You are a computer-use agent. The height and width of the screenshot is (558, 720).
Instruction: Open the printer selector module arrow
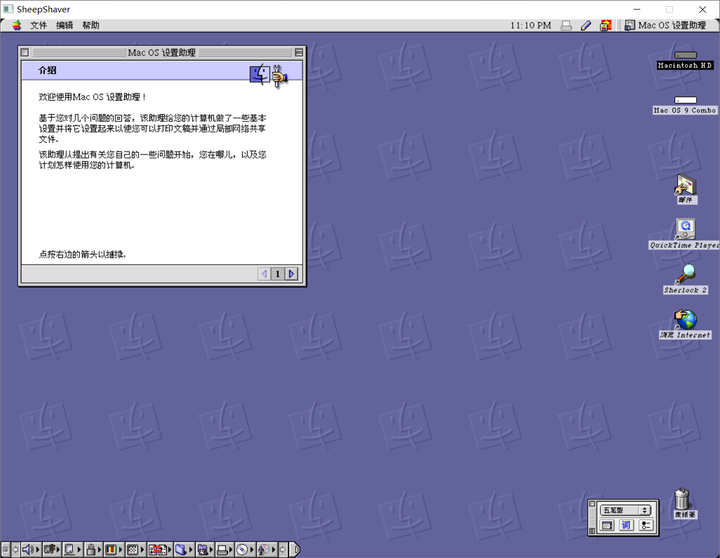[232, 549]
